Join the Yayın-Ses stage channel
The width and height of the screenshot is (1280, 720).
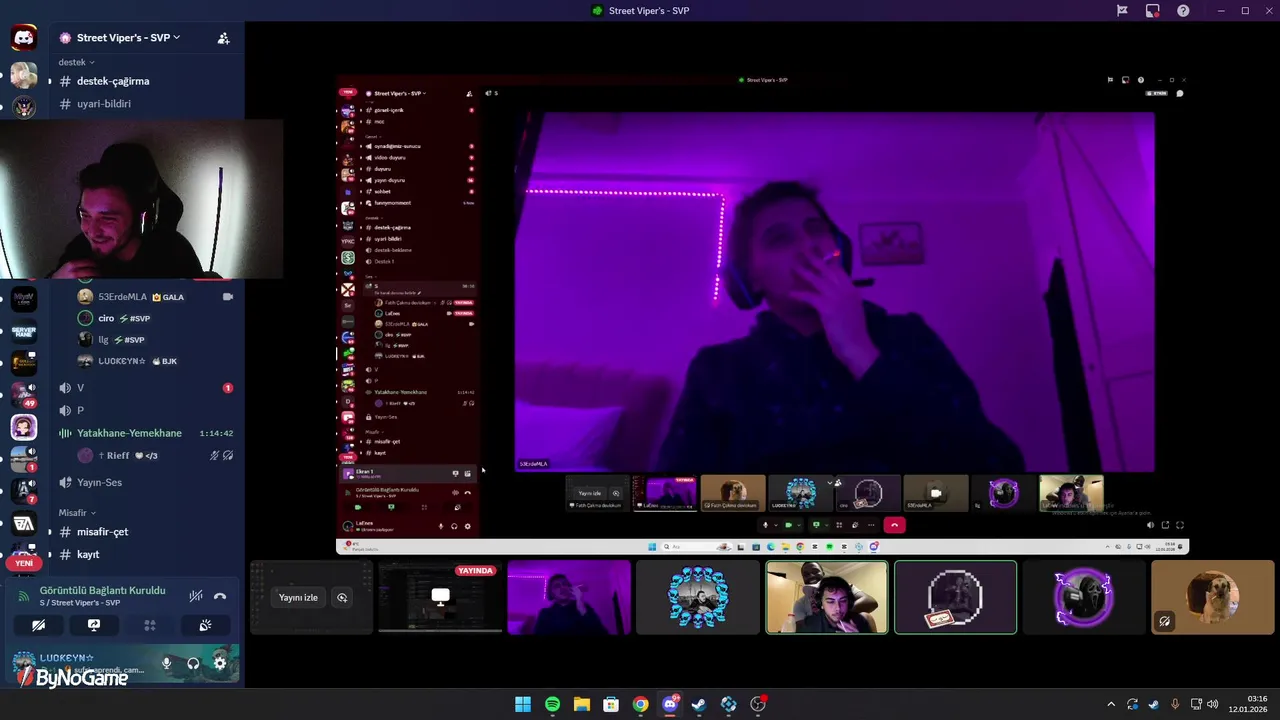[x=146, y=482]
